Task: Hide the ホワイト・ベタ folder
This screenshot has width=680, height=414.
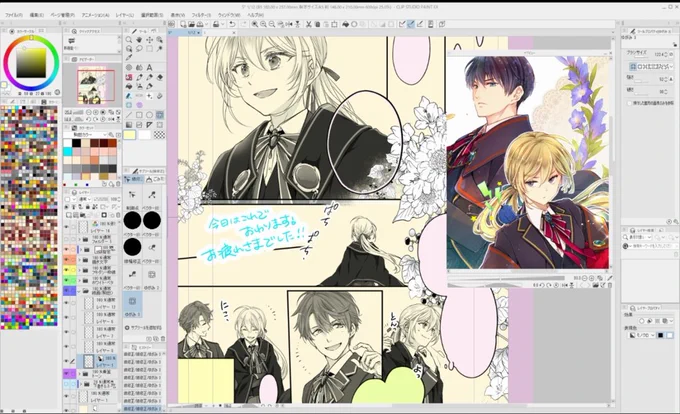Action: pos(66,280)
